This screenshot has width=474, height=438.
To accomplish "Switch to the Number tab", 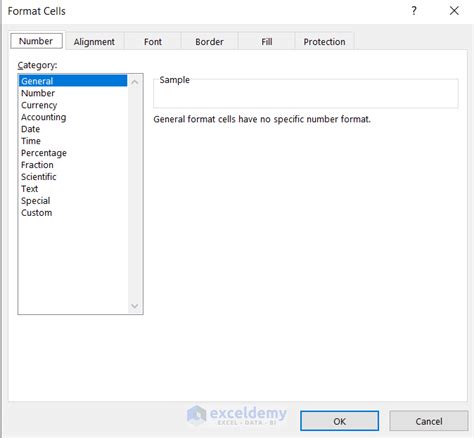I will coord(36,41).
